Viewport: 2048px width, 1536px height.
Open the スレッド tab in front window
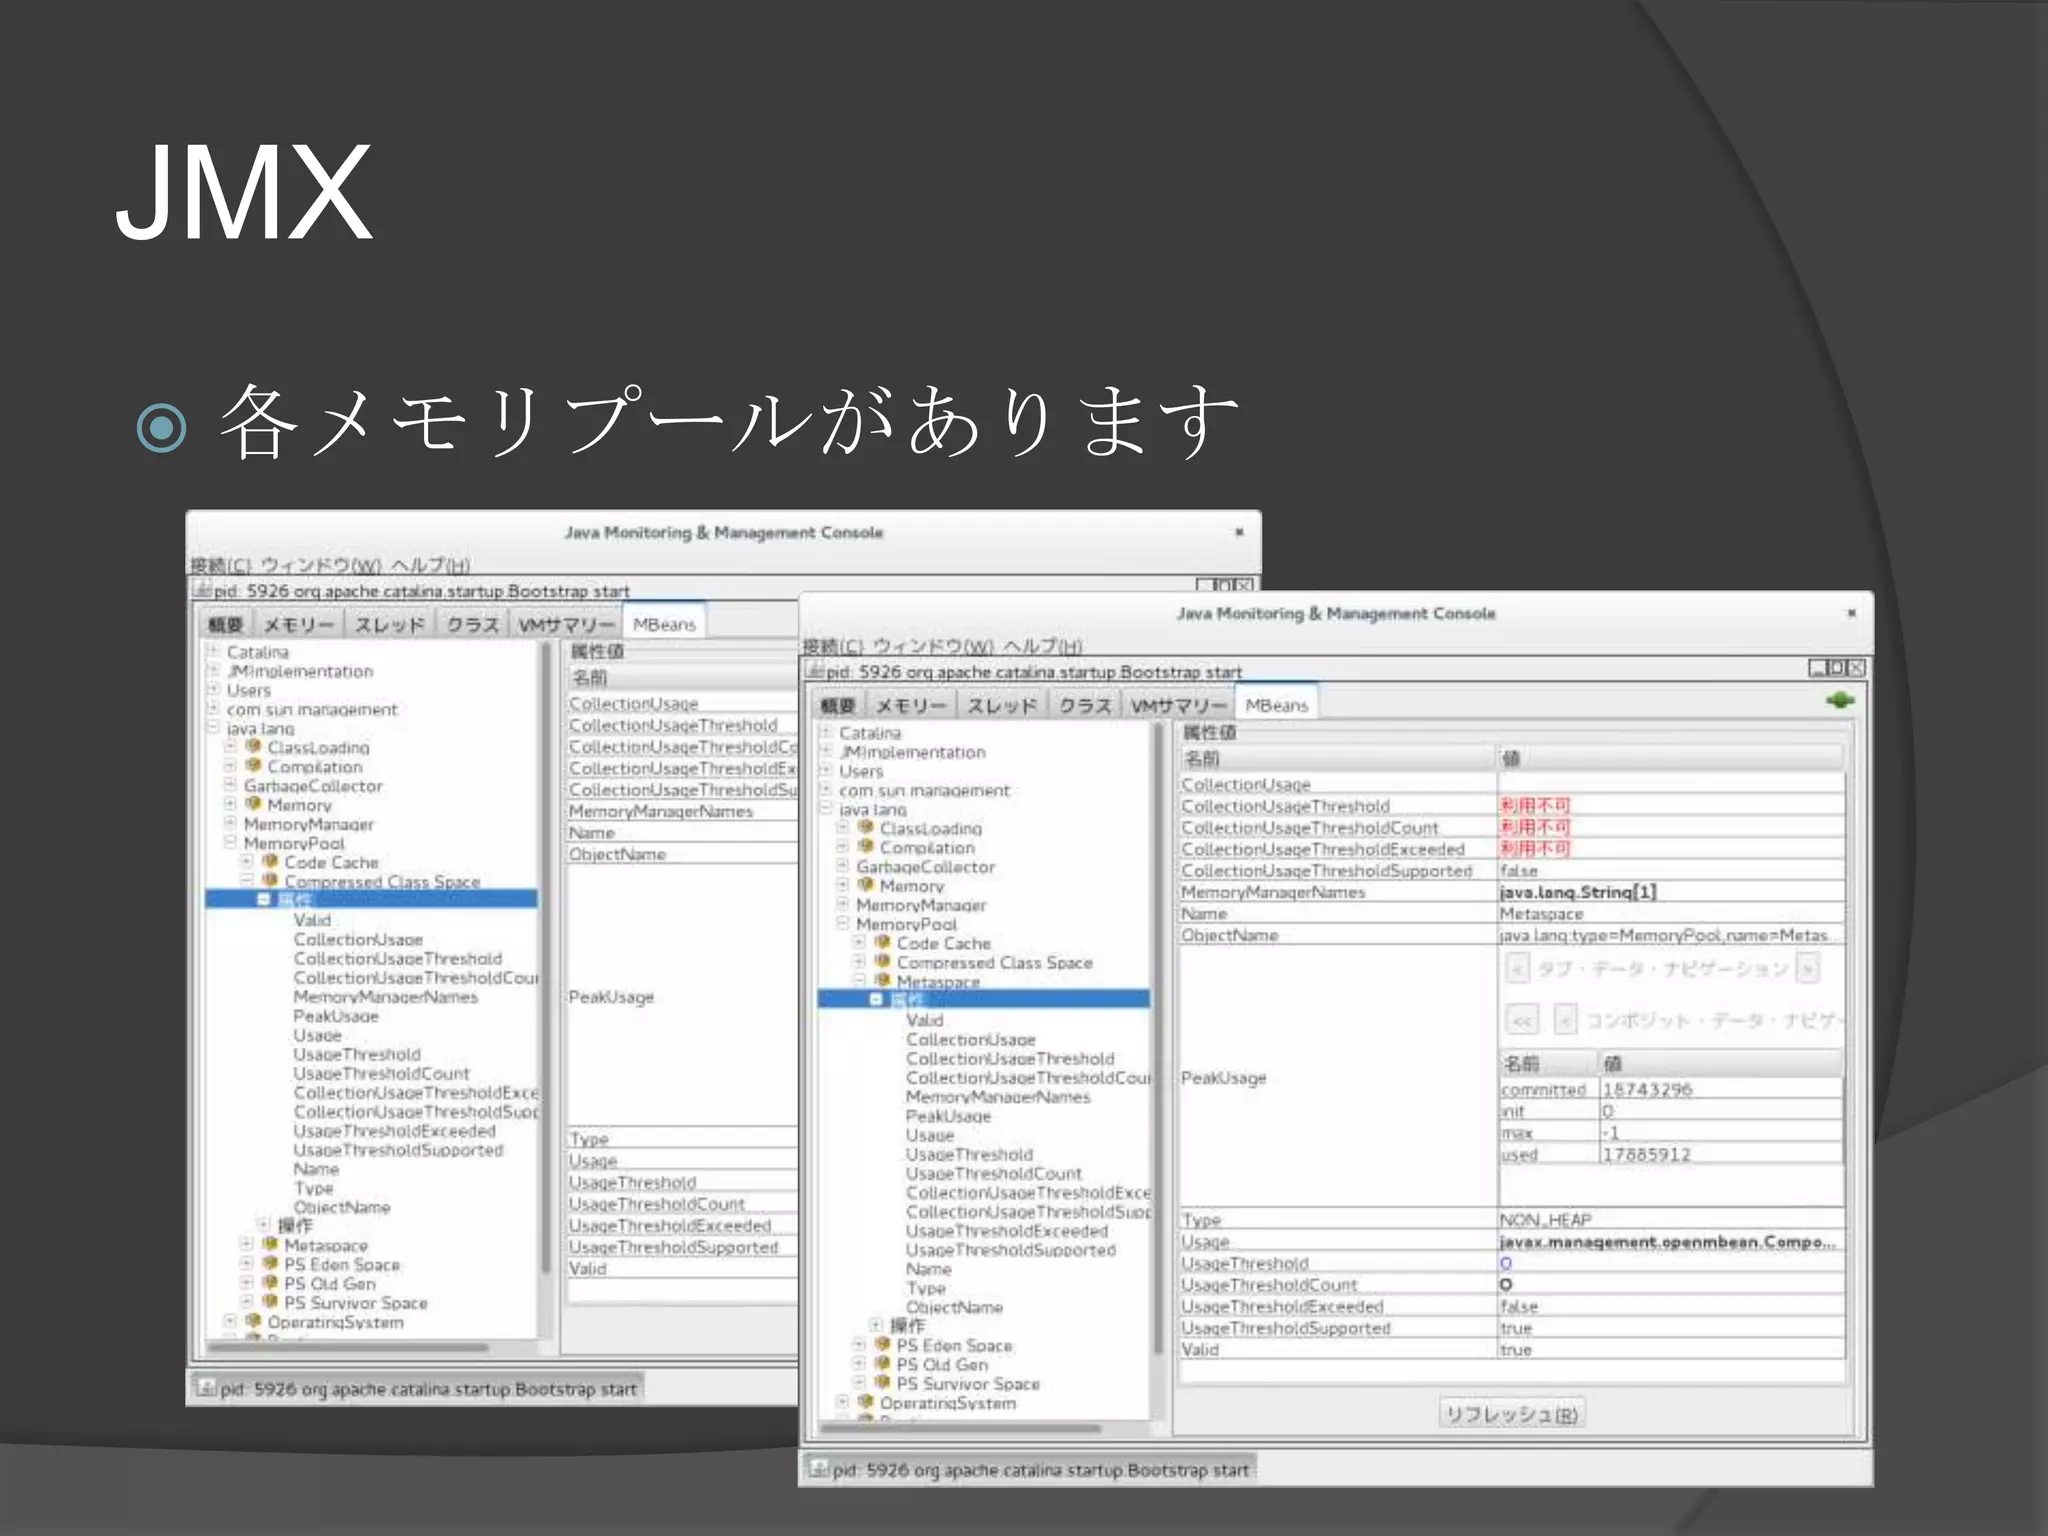click(x=1002, y=705)
